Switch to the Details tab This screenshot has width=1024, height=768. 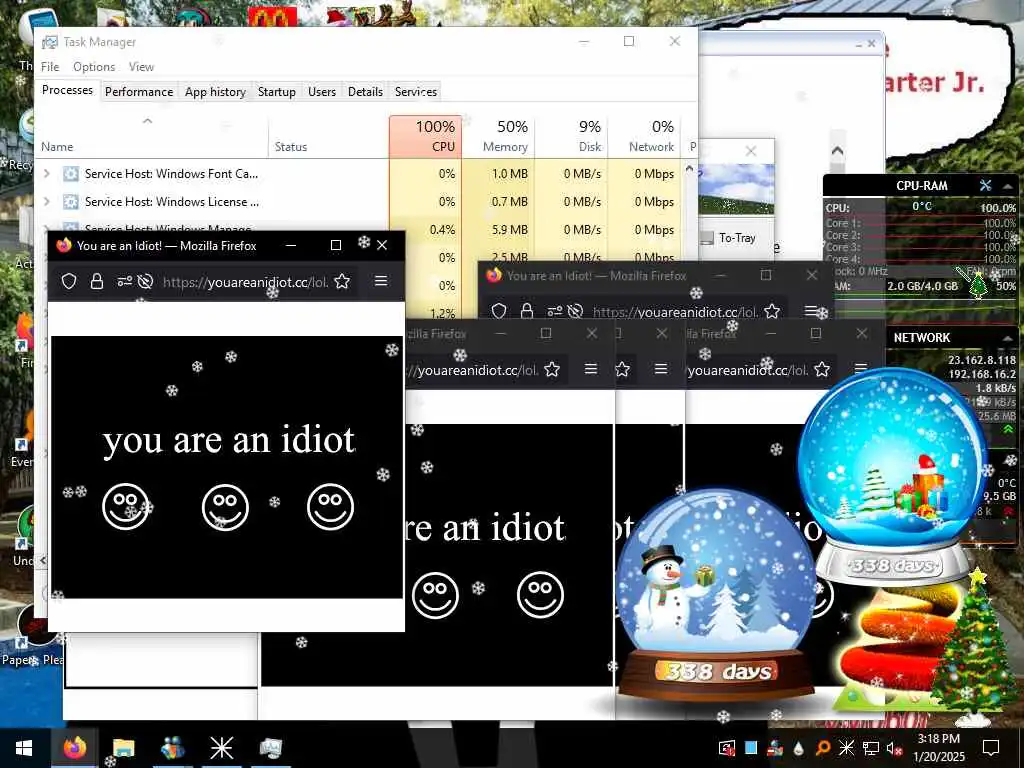365,91
